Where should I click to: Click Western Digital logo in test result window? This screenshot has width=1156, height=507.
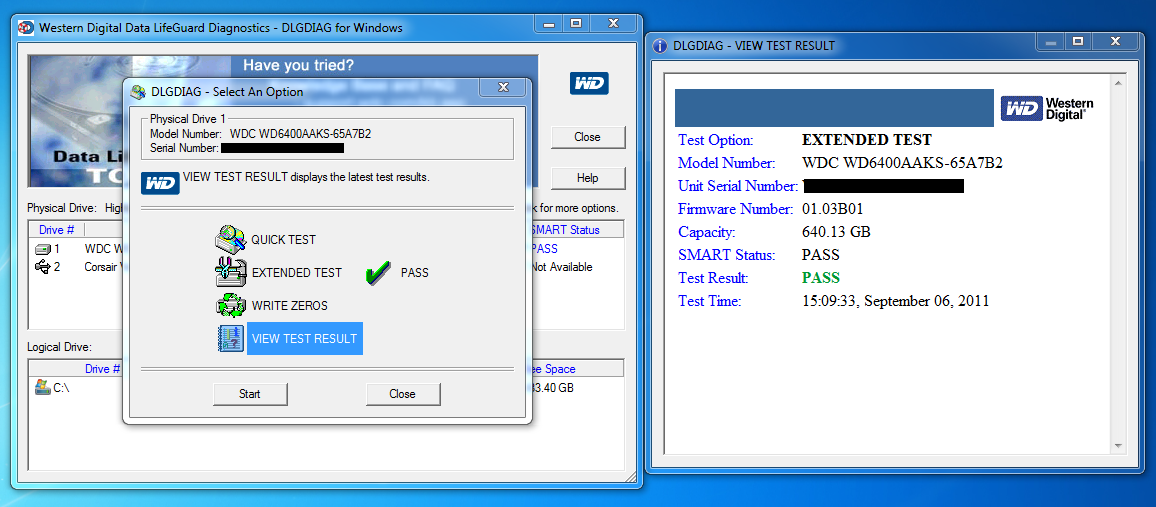click(x=1047, y=108)
